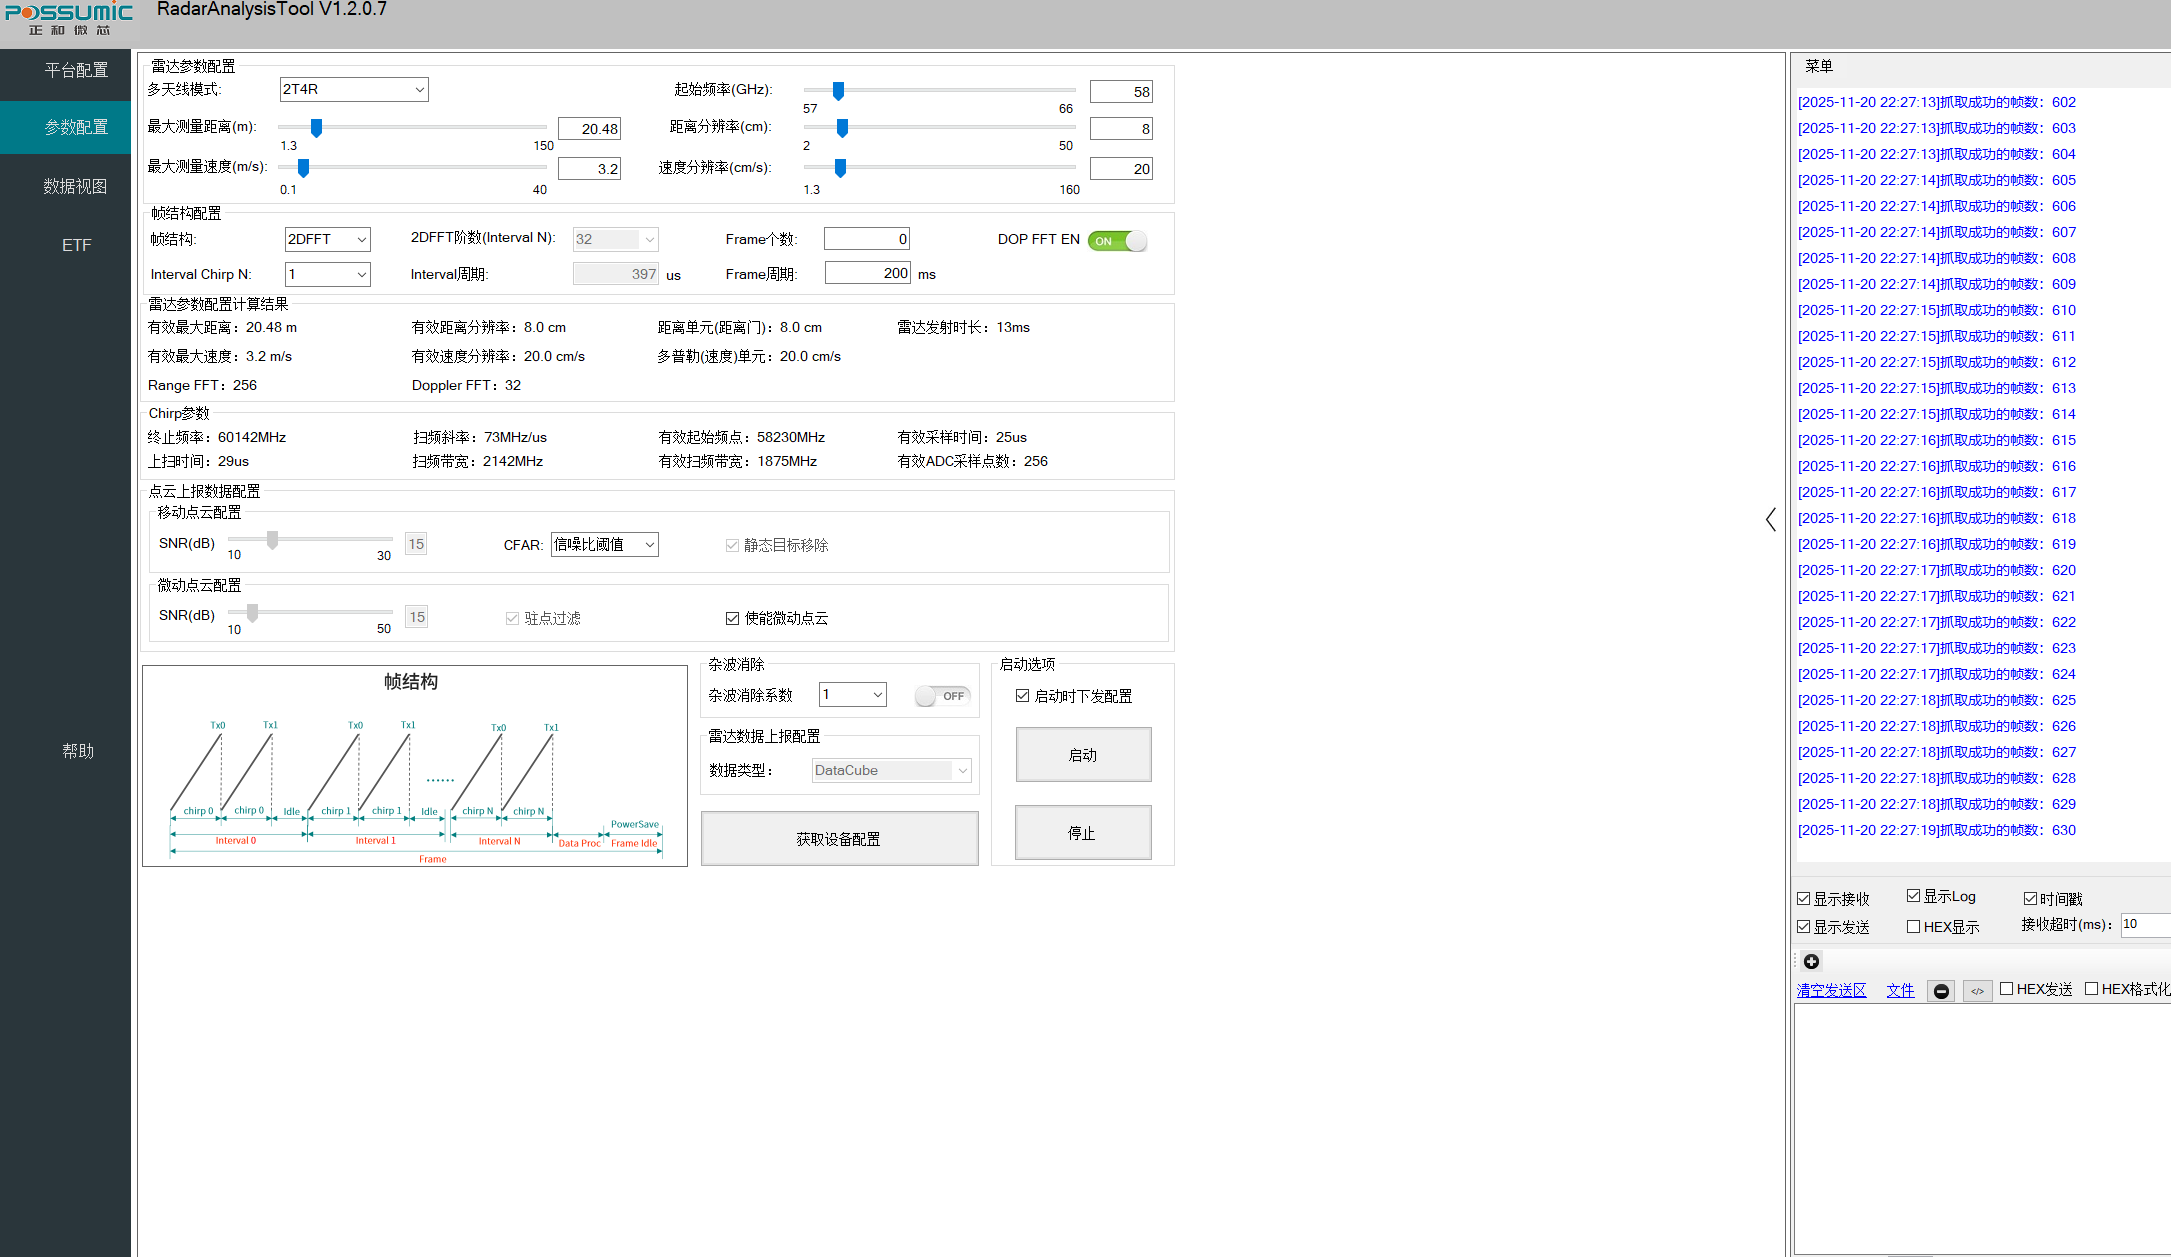Click the 最大测量距离 slider handle
This screenshot has height=1257, width=2171.
[x=316, y=127]
